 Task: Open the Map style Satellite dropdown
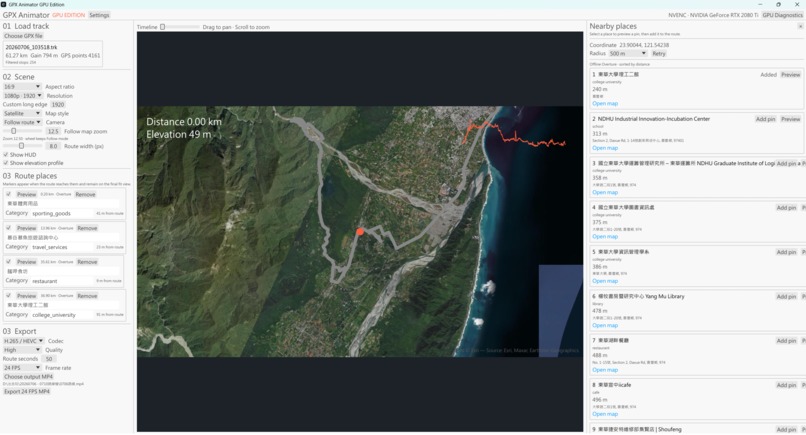[x=22, y=113]
